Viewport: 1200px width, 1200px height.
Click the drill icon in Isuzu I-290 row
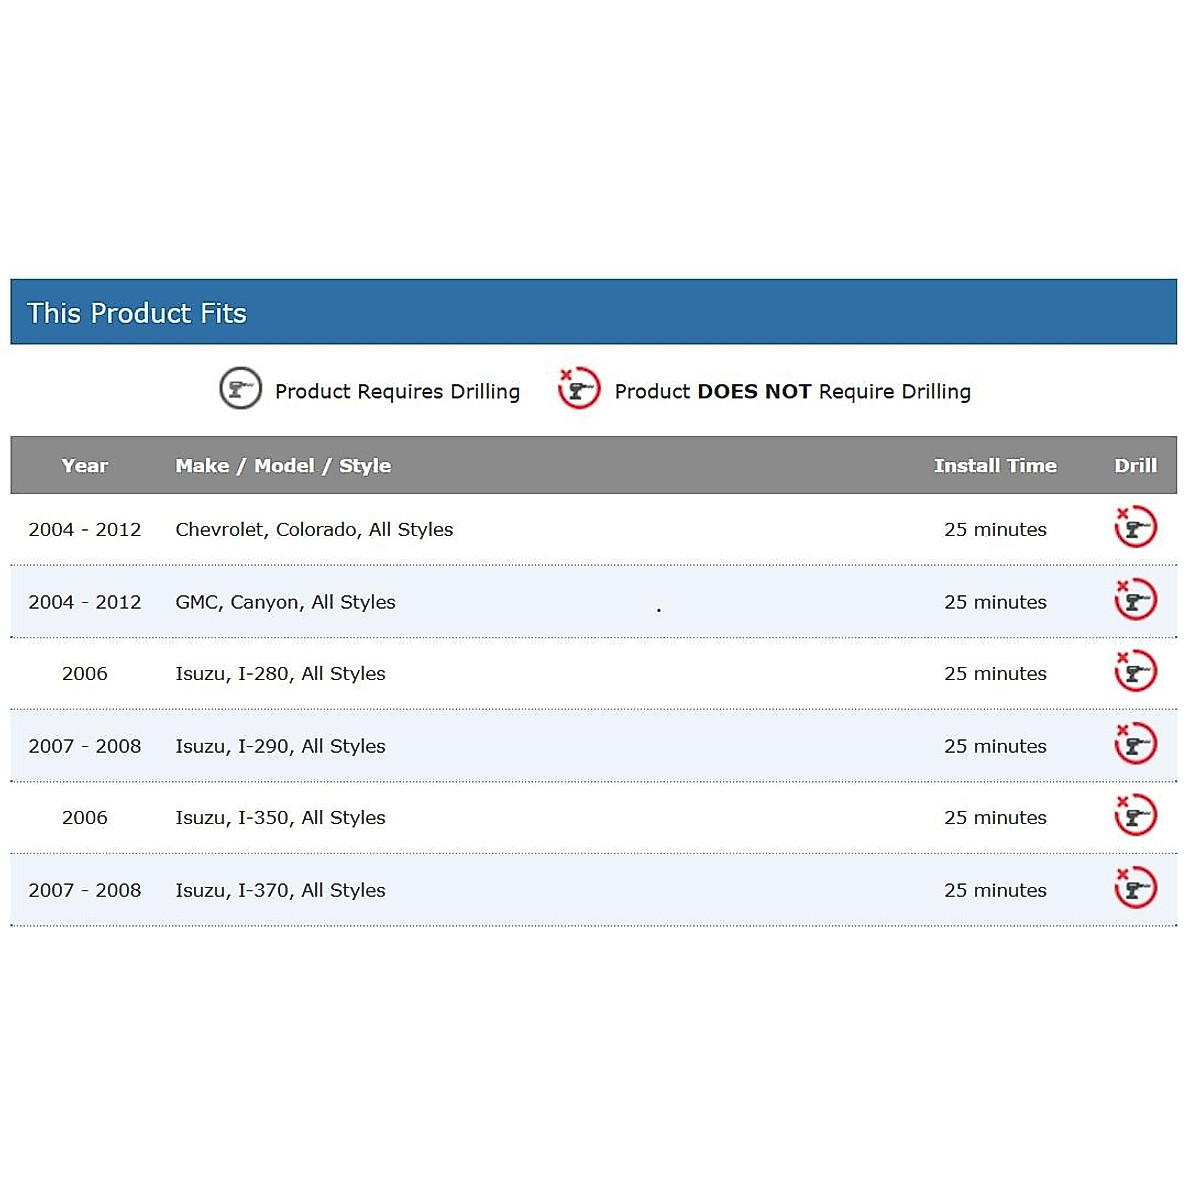1135,744
